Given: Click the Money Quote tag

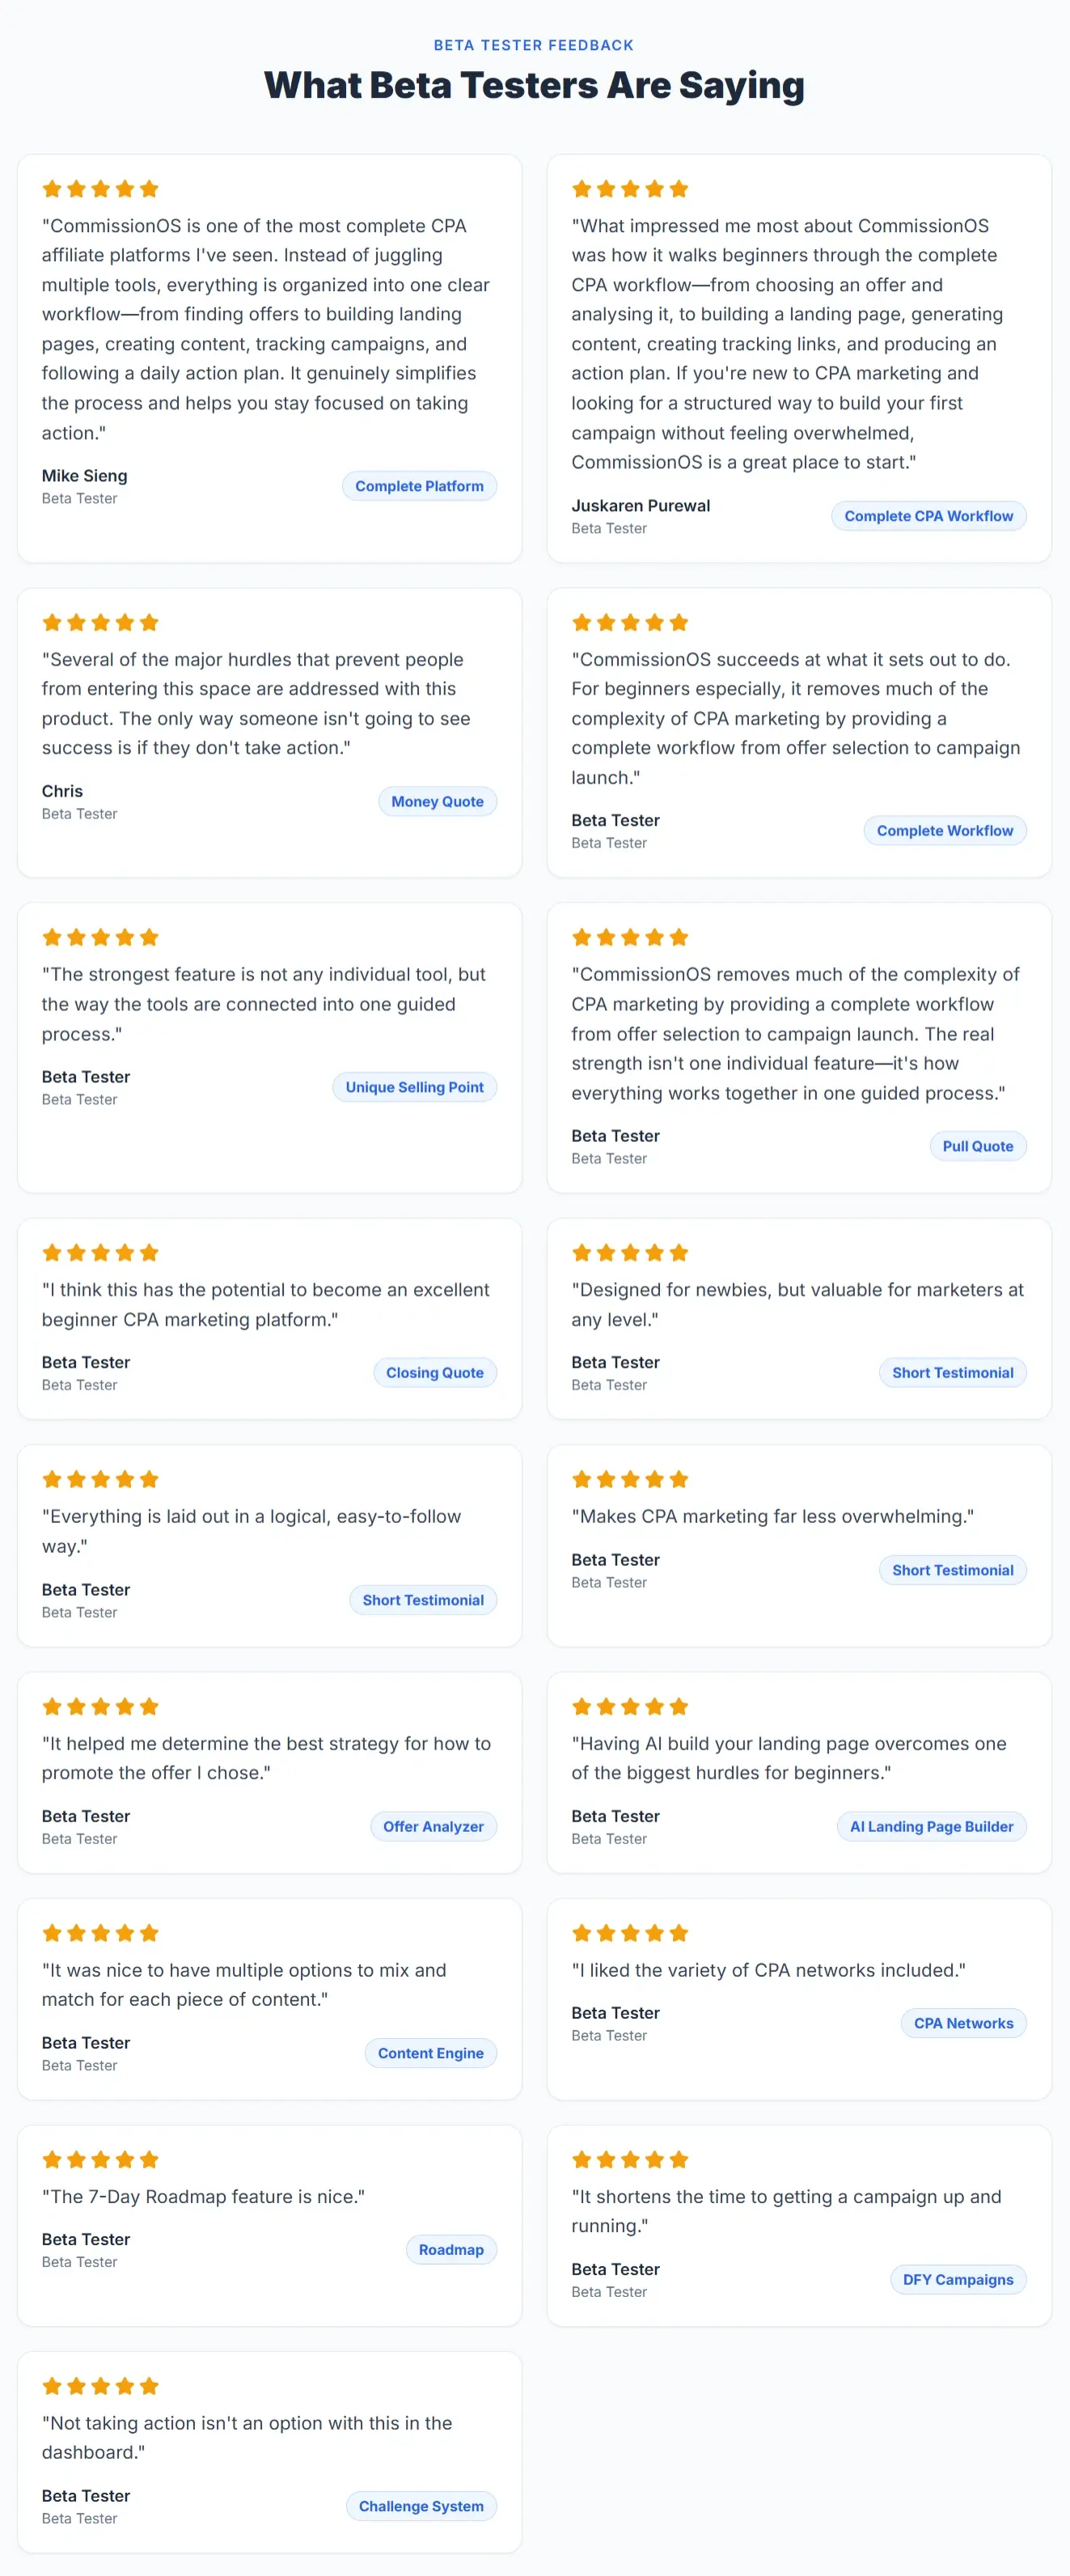Looking at the screenshot, I should (437, 801).
